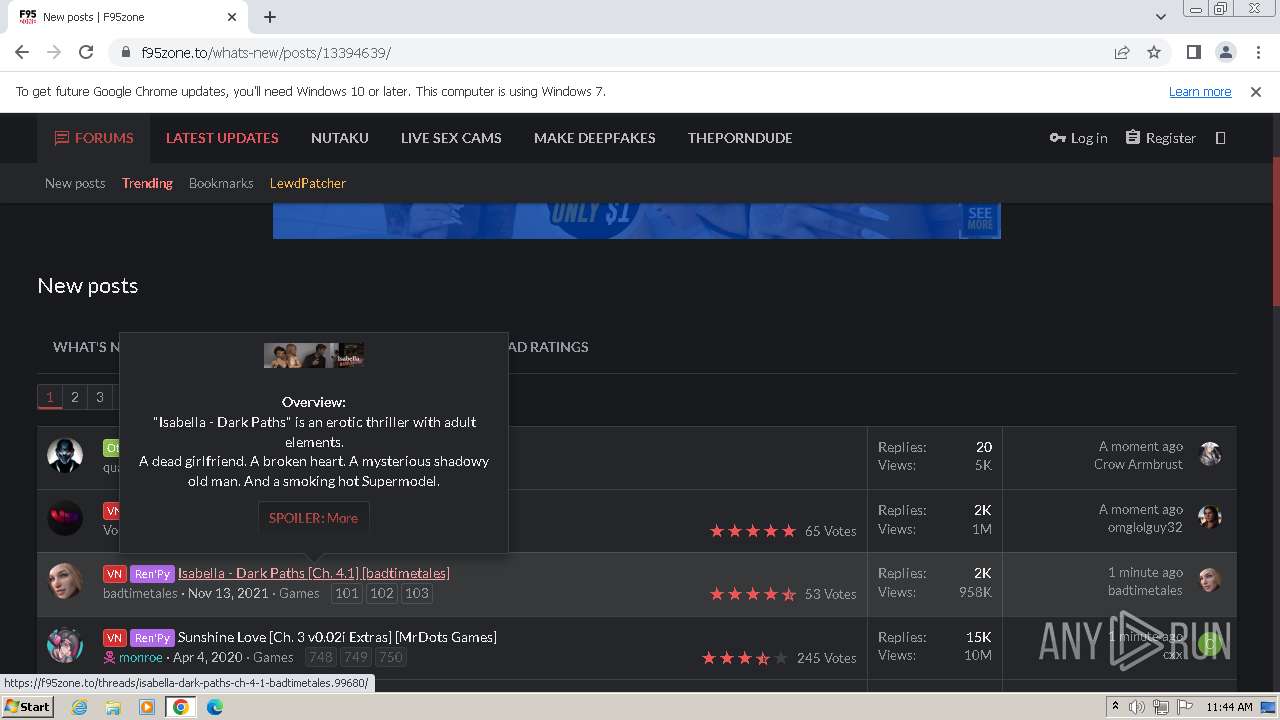Open the FORUMS menu item

[94, 138]
